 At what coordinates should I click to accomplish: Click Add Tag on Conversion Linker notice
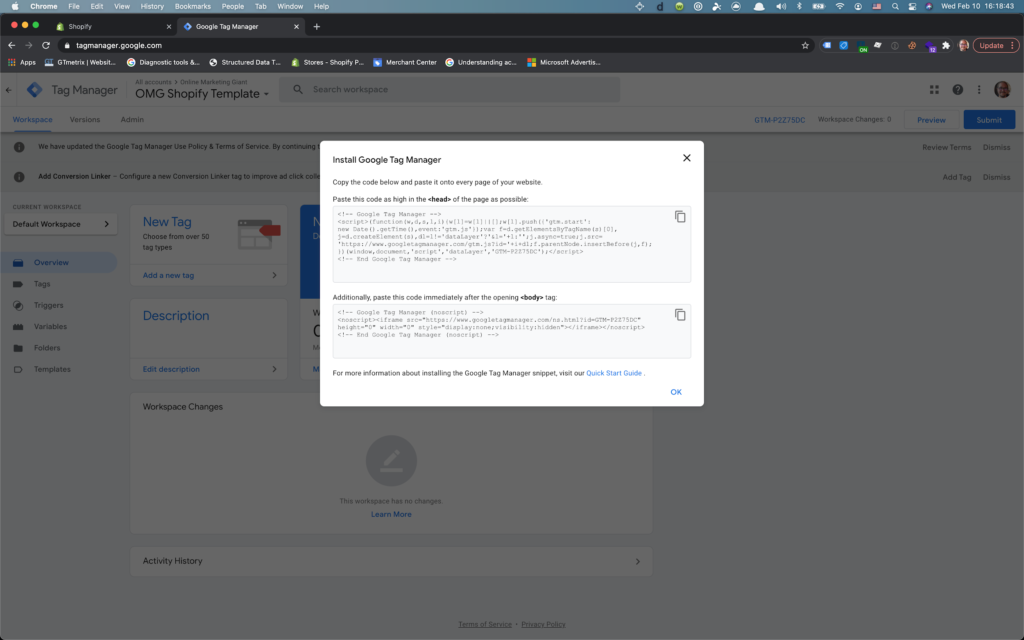[x=957, y=177]
